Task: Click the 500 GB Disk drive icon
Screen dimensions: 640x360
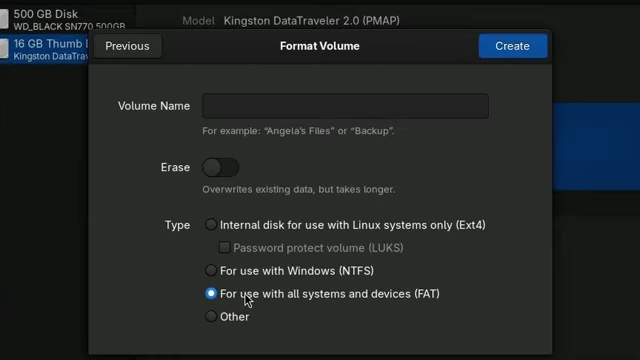Action: (x=4, y=19)
